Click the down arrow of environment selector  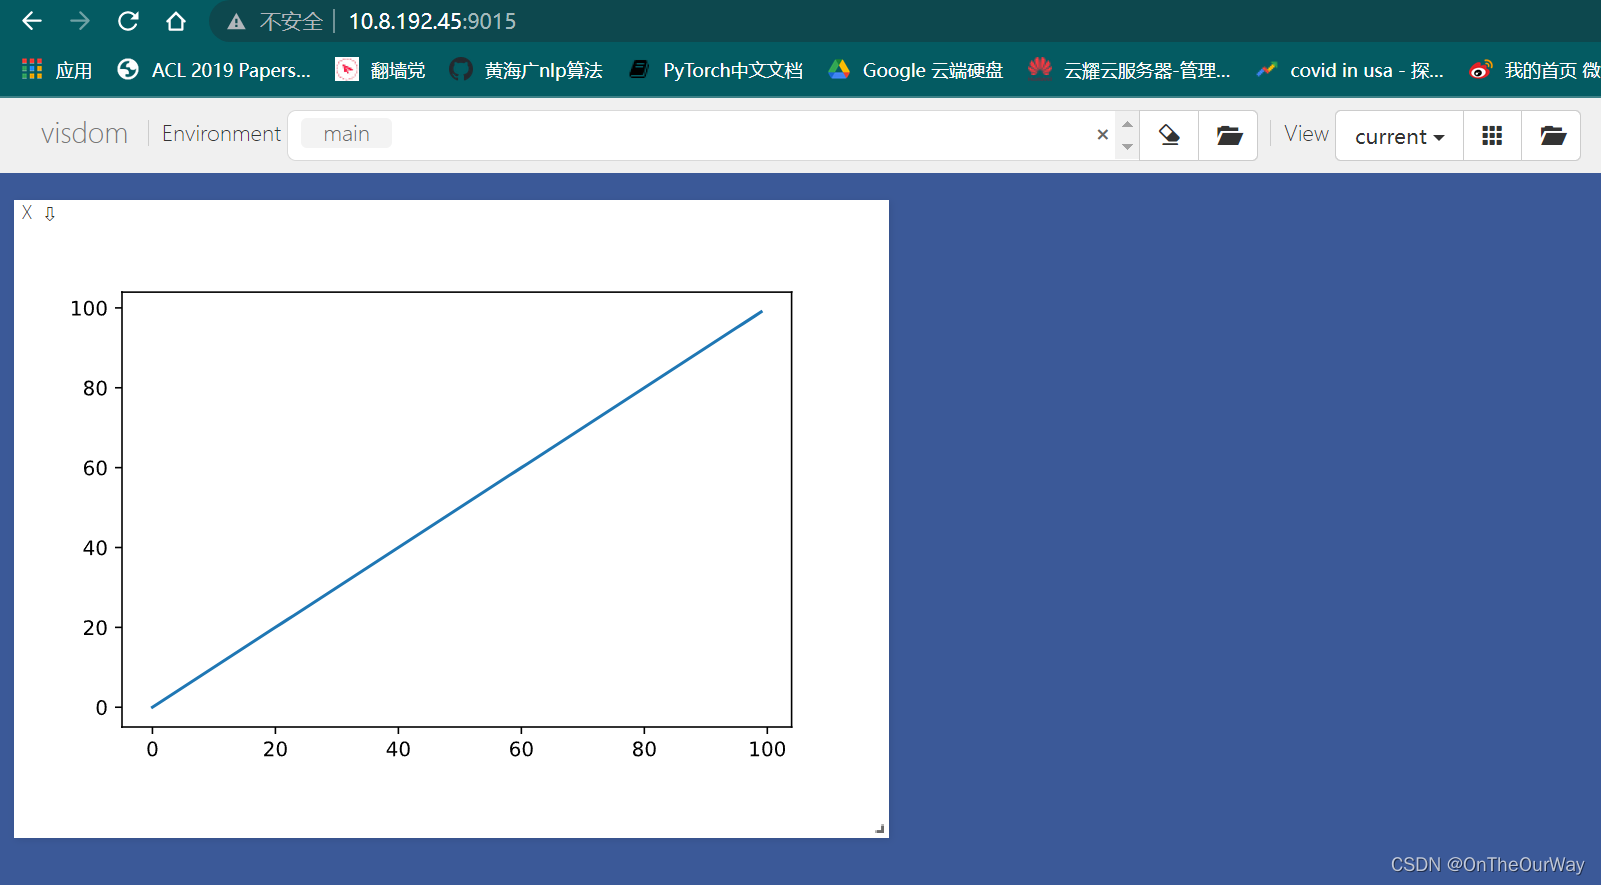[x=1127, y=147]
